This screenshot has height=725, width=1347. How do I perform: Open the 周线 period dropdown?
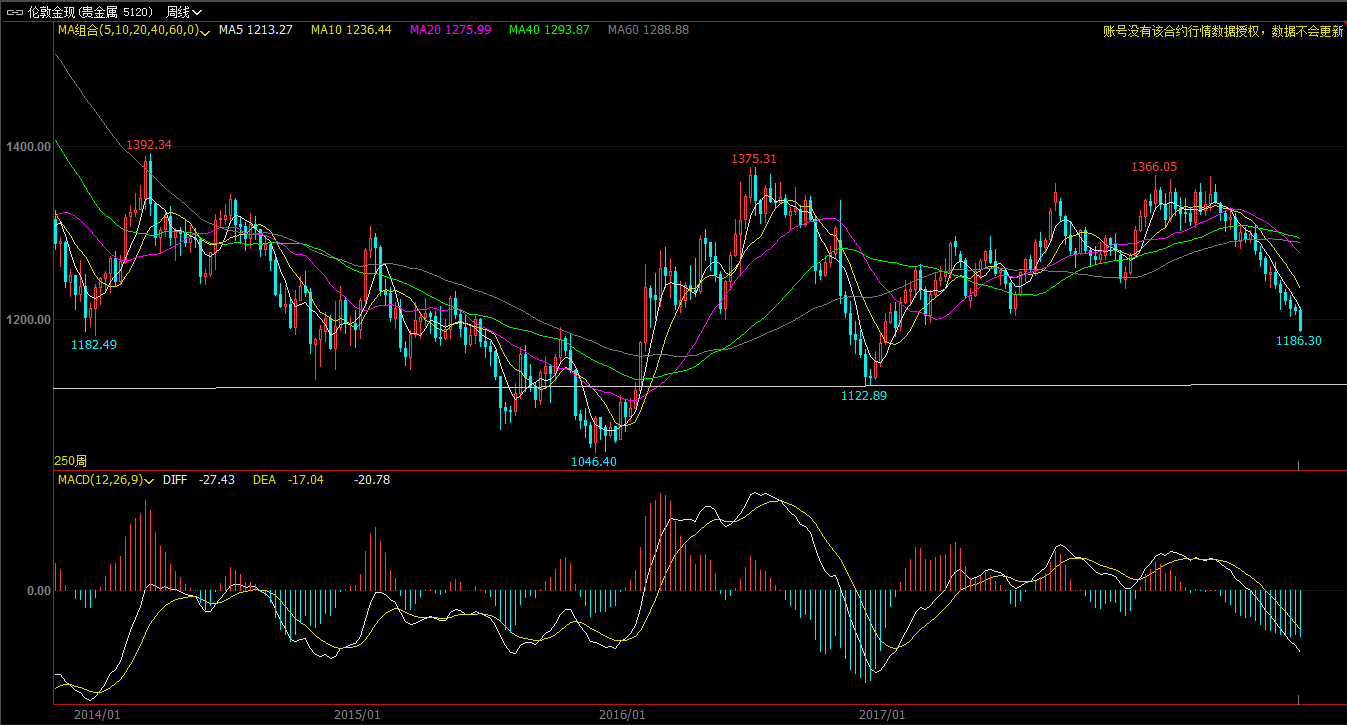click(x=184, y=12)
